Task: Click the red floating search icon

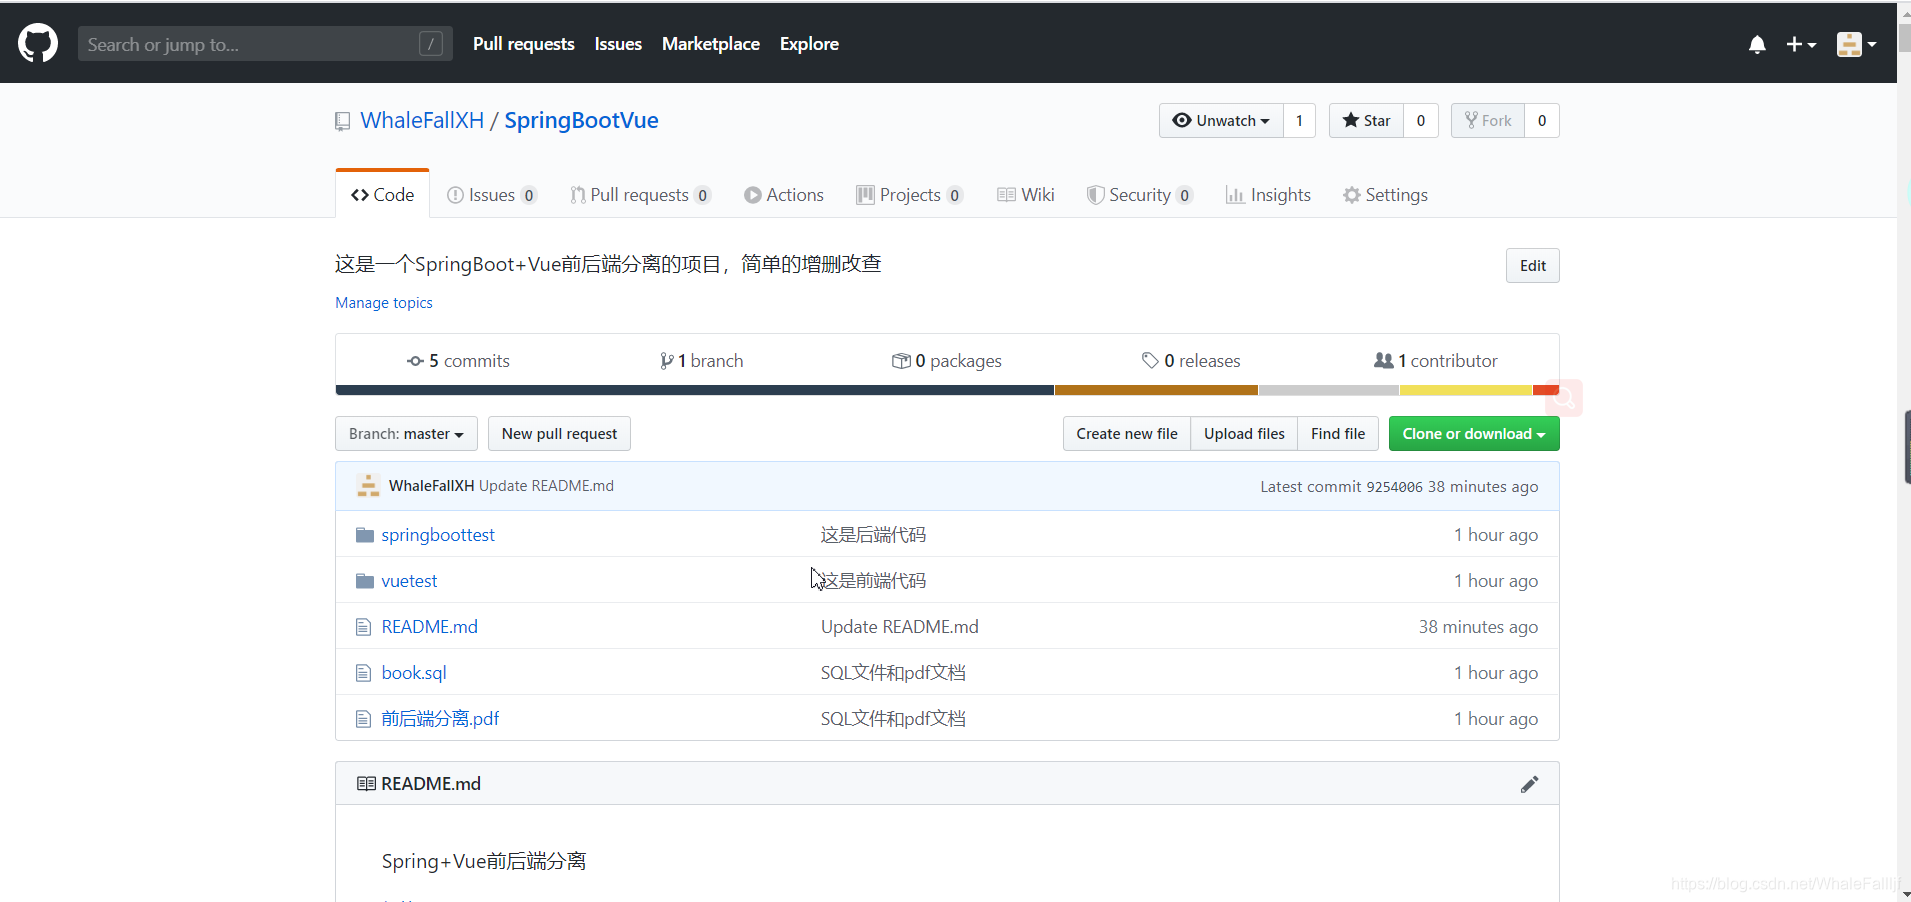Action: 1564,399
